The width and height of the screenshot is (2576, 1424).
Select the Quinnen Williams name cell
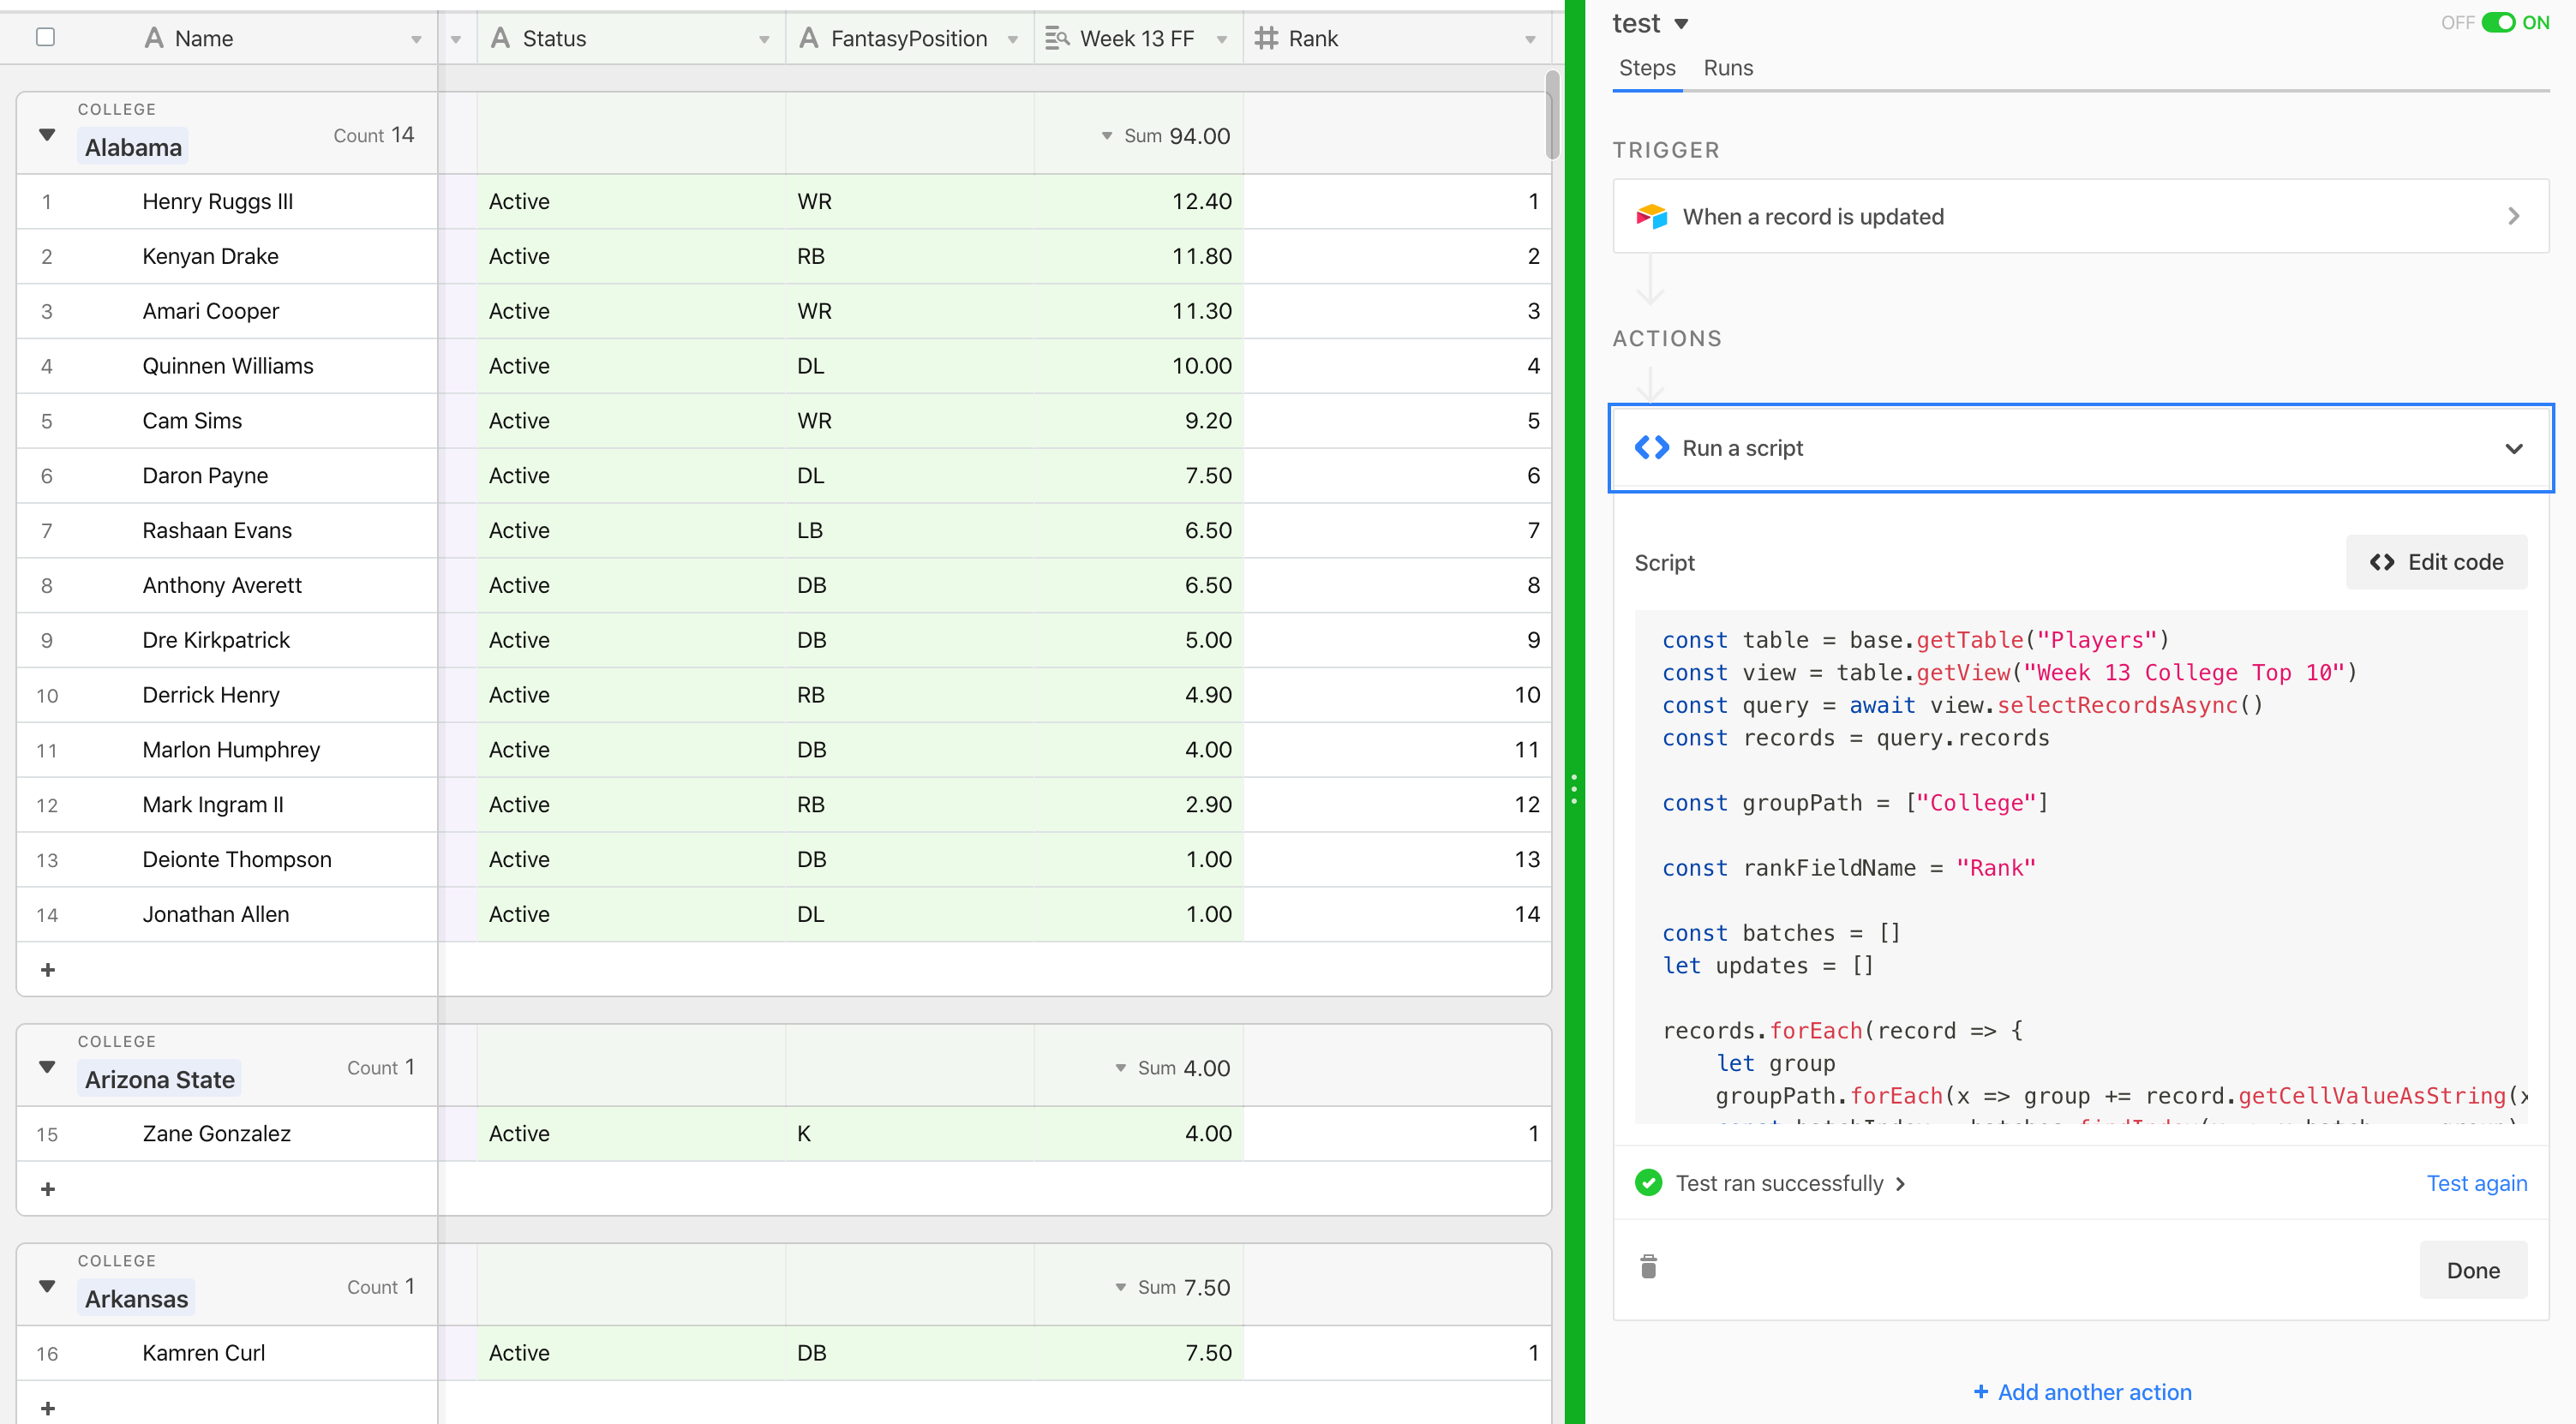tap(227, 366)
